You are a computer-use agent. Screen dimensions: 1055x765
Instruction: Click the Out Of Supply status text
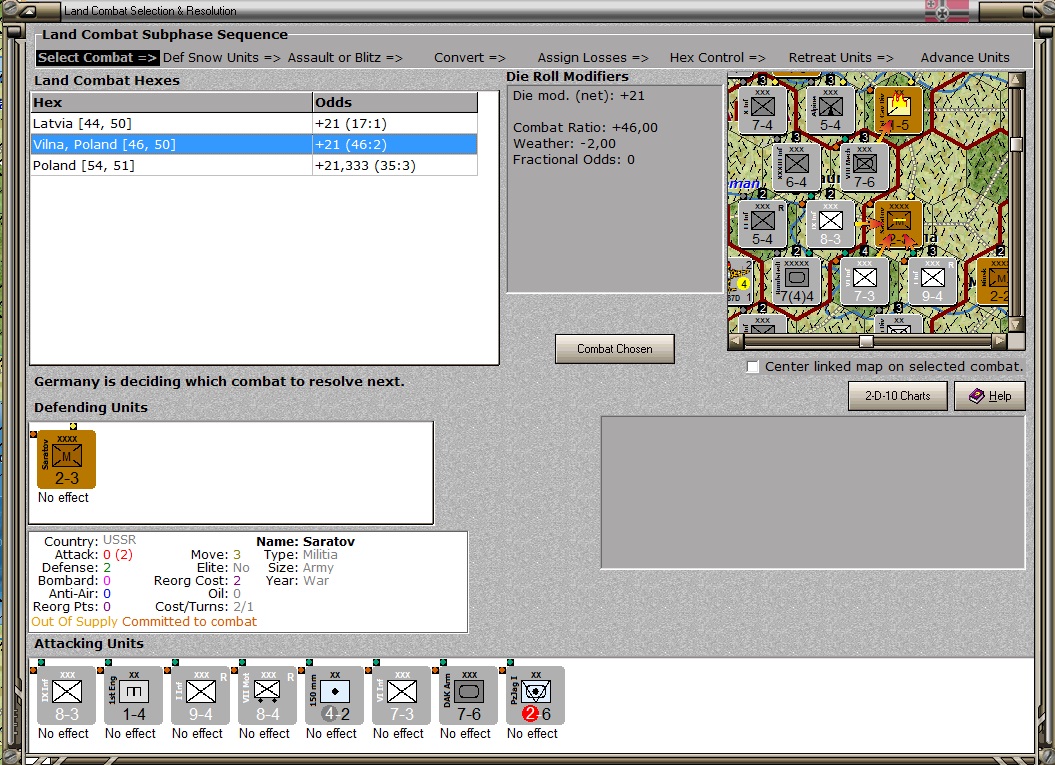[x=75, y=622]
